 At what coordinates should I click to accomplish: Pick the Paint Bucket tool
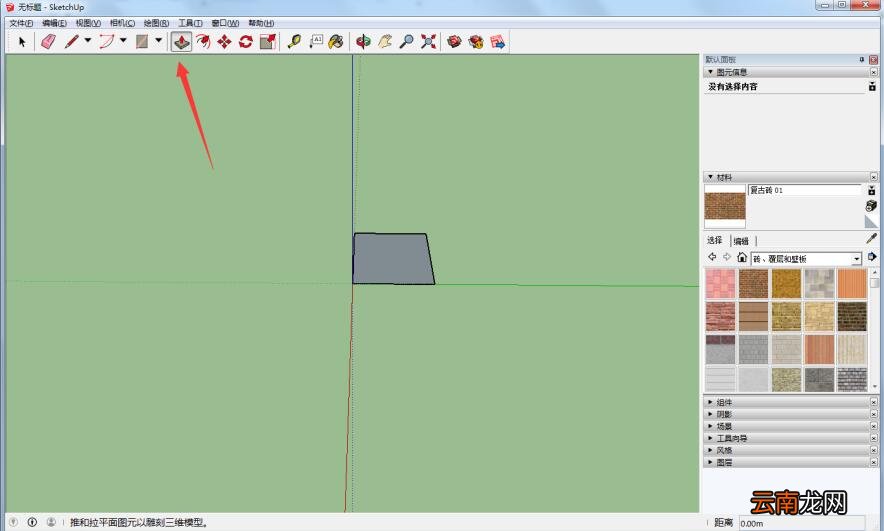(336, 42)
